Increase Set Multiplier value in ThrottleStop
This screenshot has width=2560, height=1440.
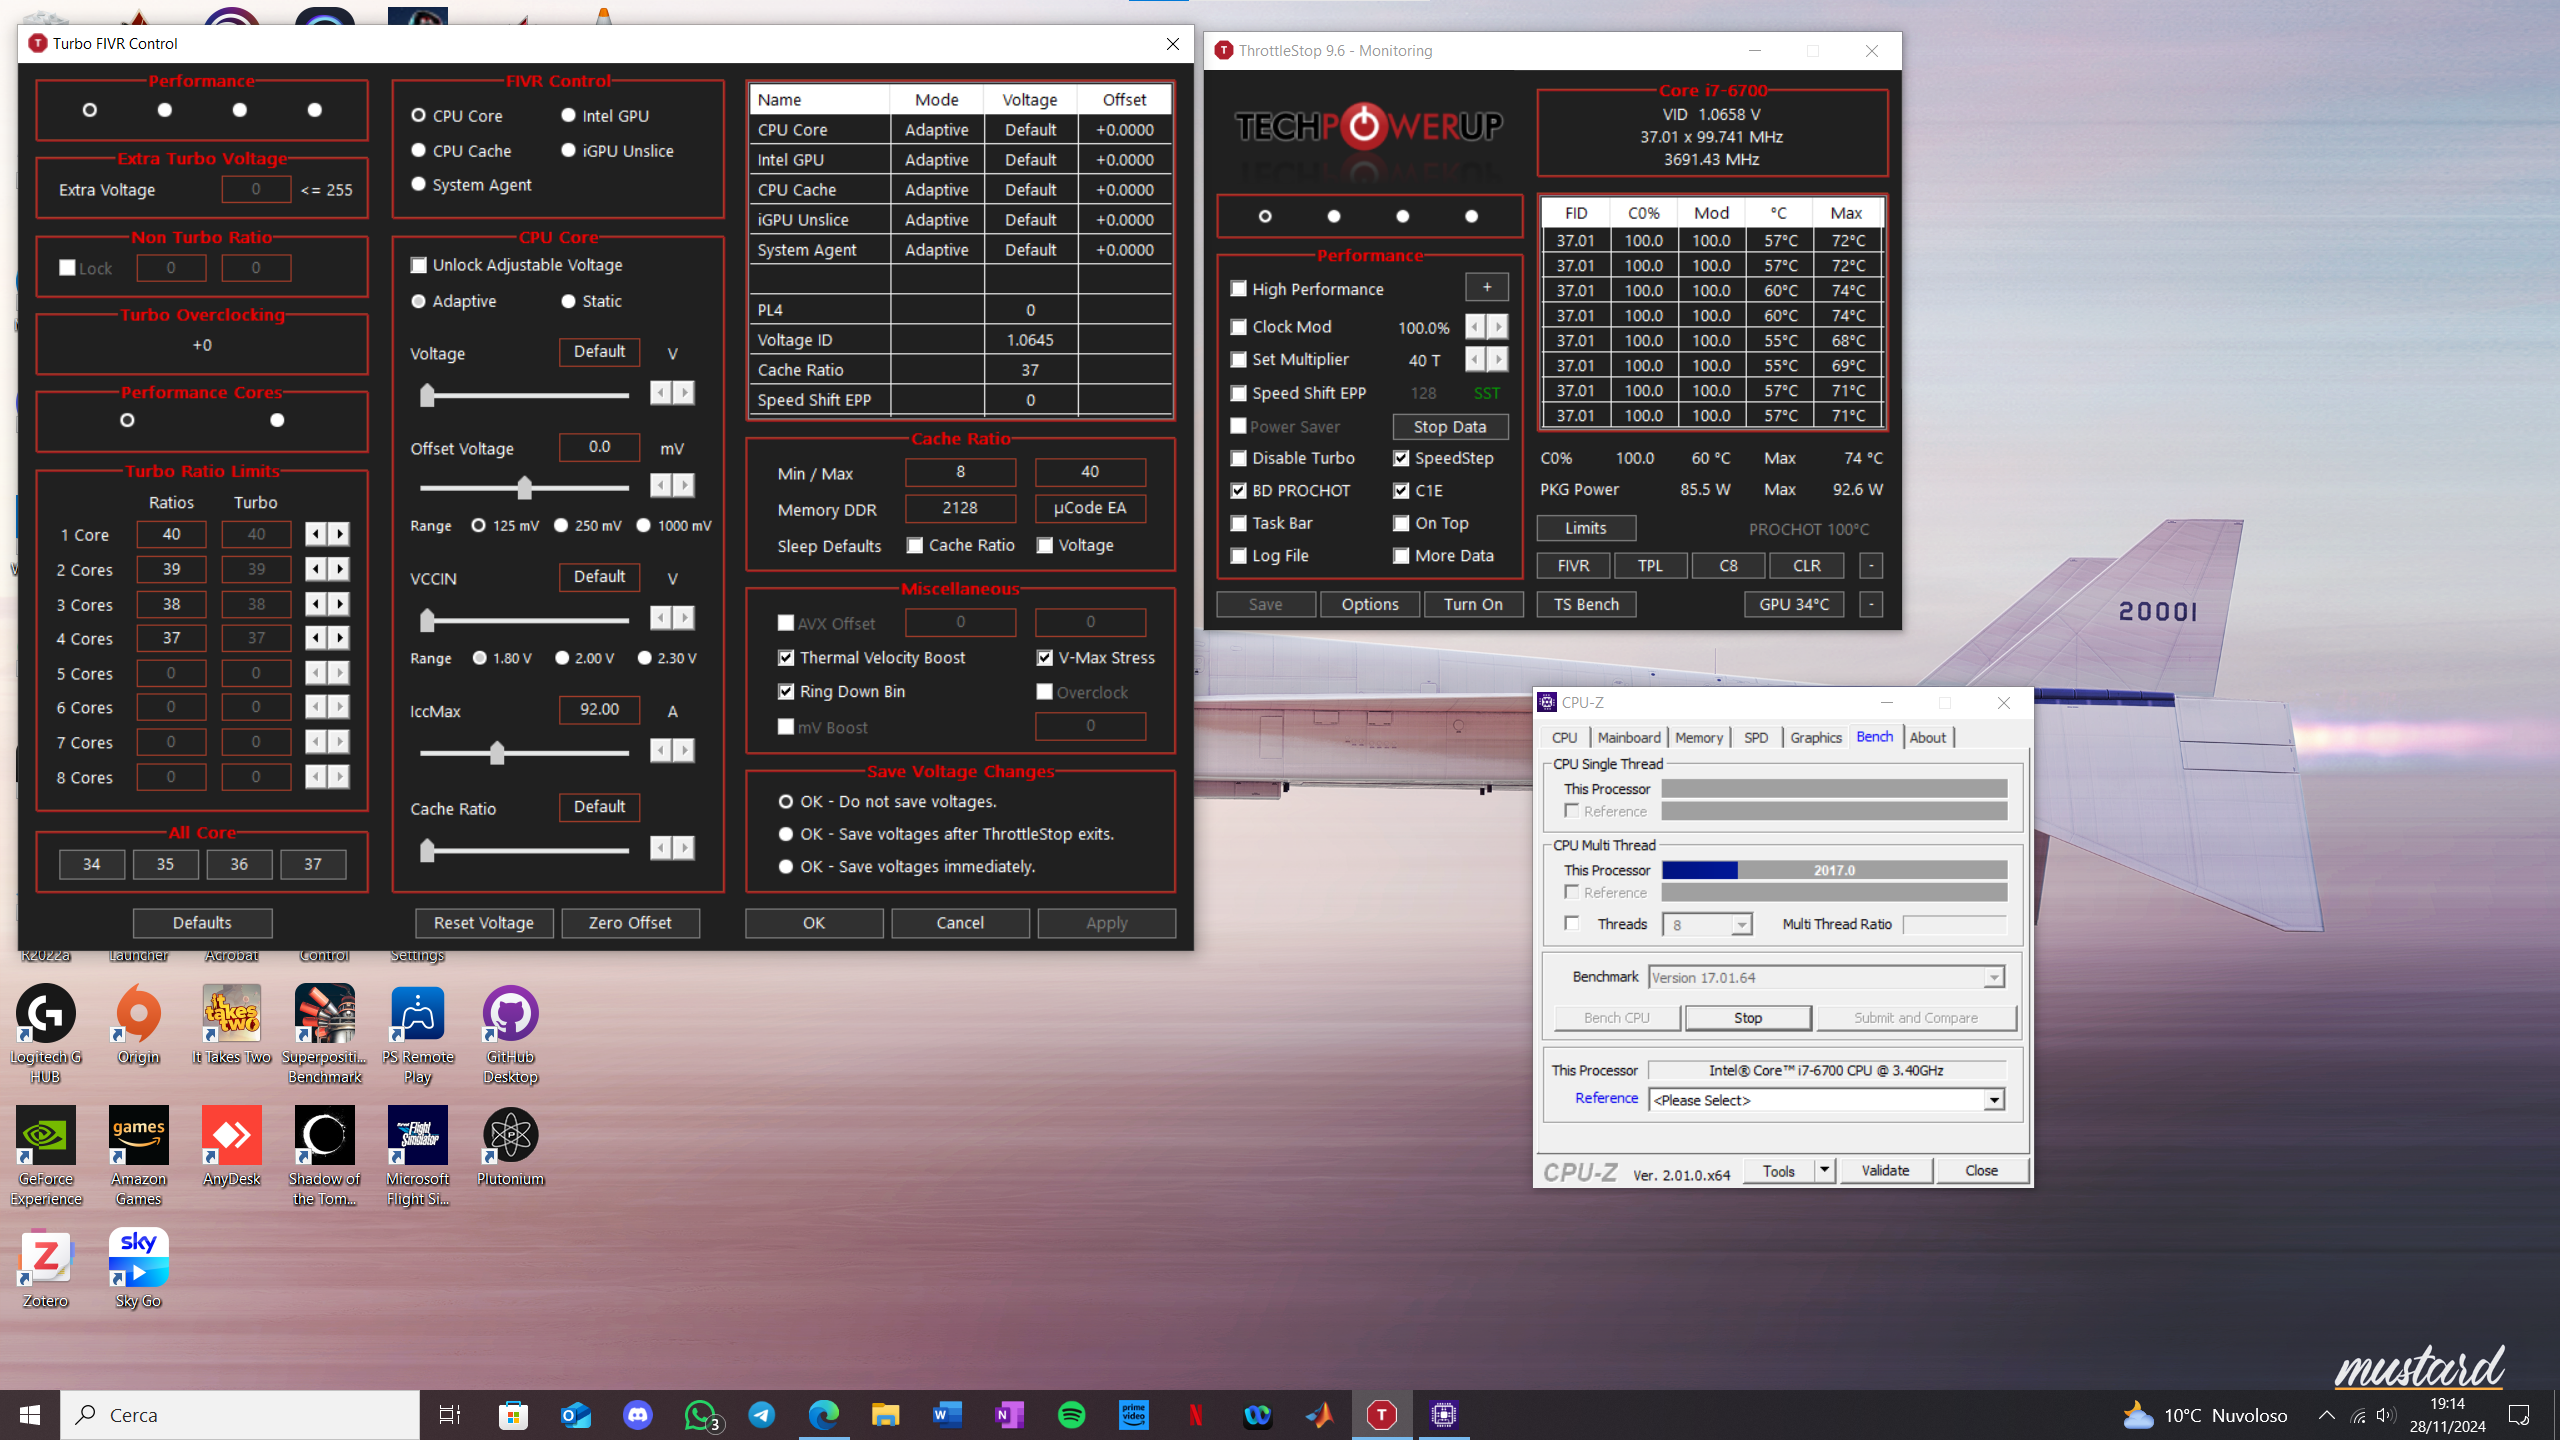[x=1498, y=359]
